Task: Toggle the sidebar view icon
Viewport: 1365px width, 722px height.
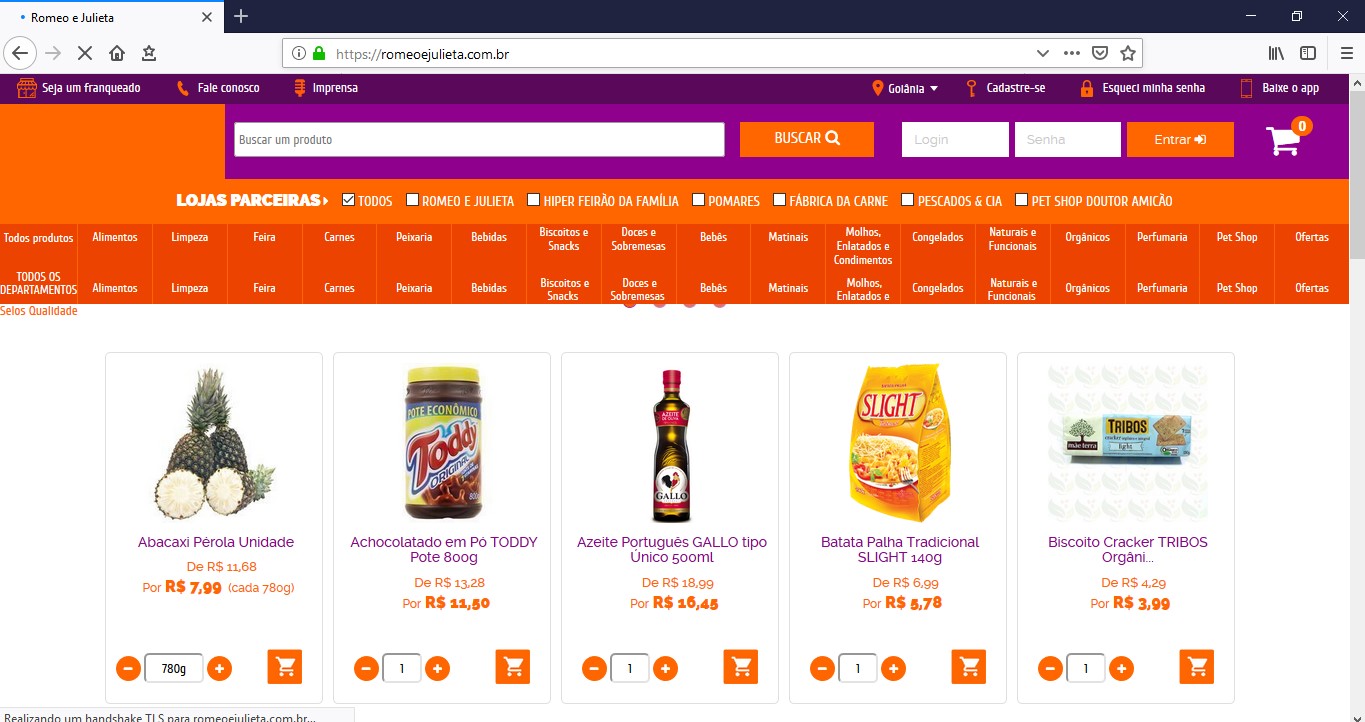Action: pyautogui.click(x=1308, y=53)
